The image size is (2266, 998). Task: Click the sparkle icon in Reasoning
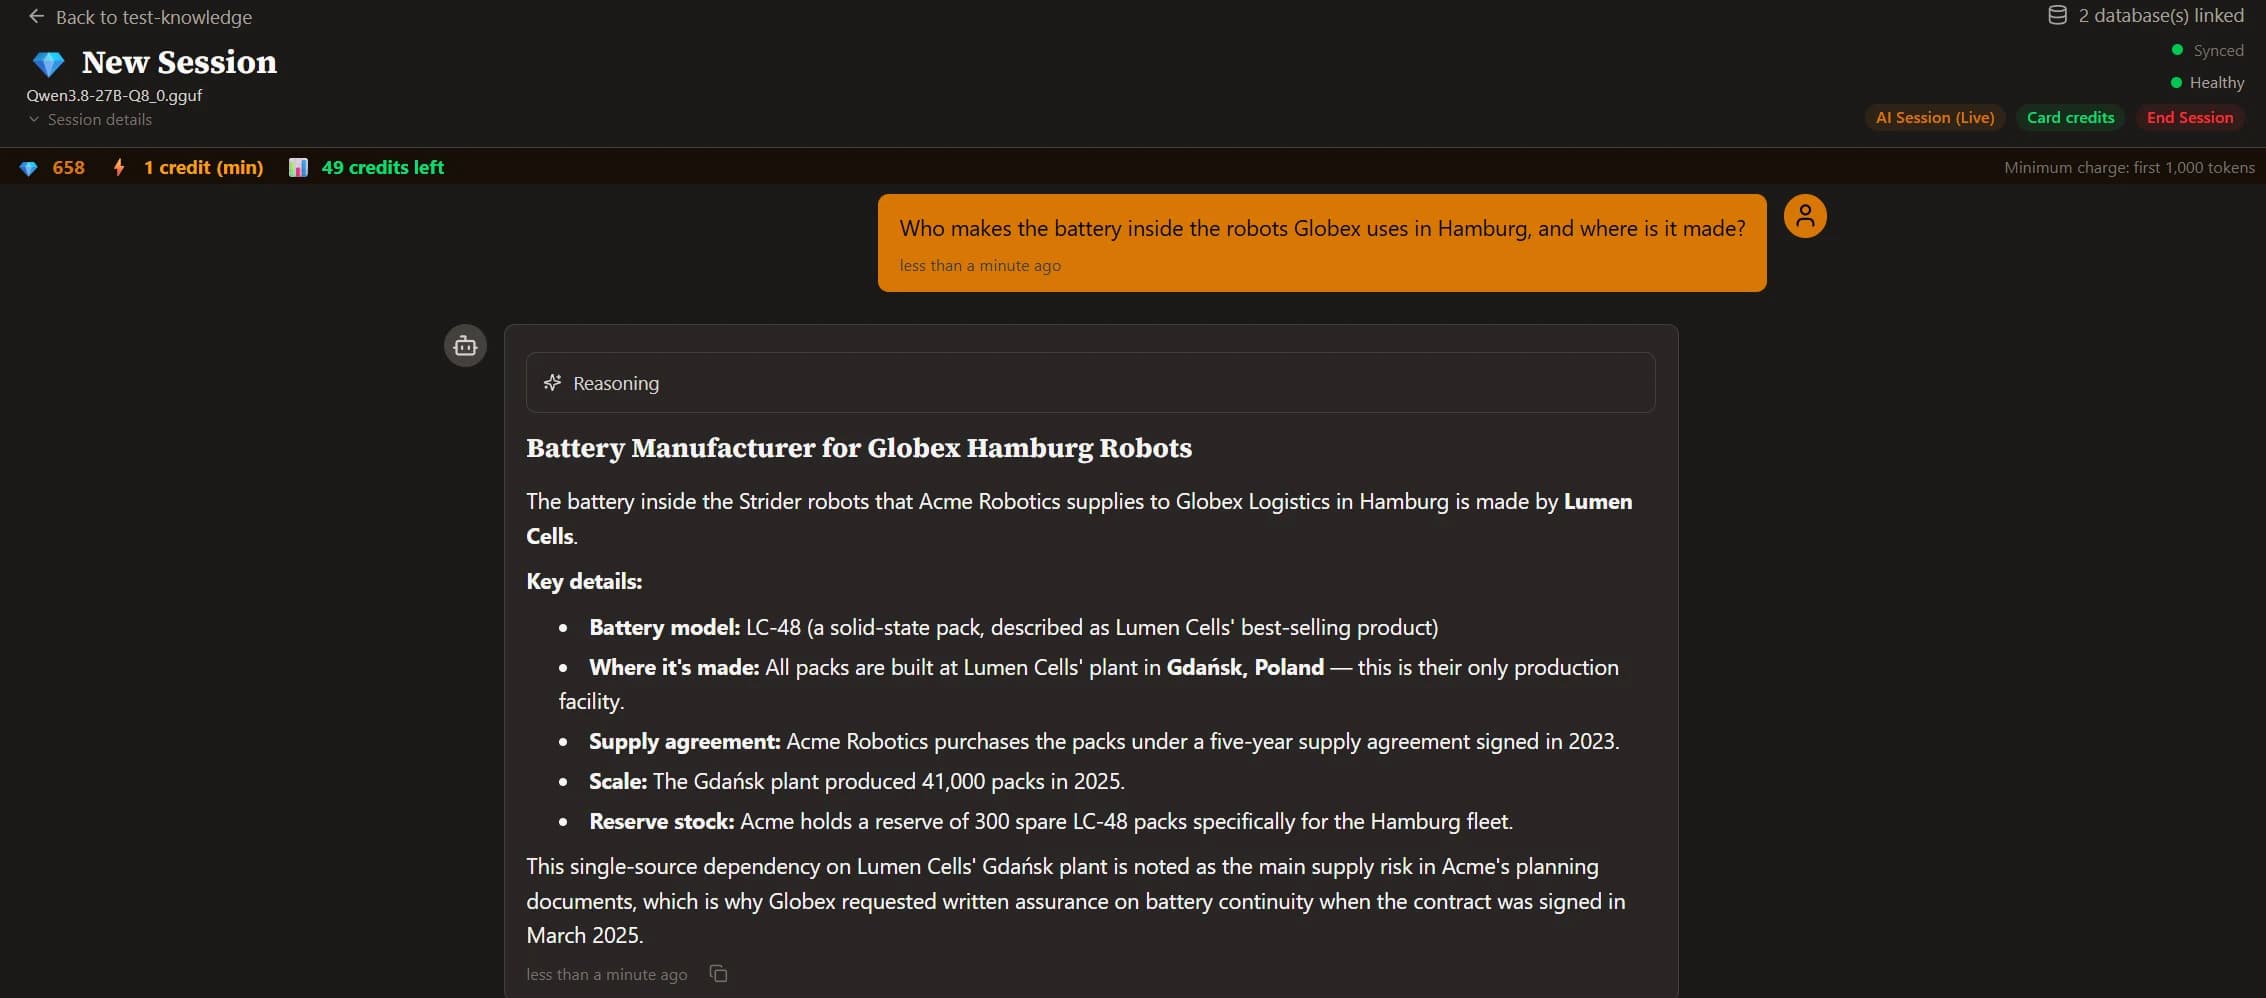click(x=552, y=383)
